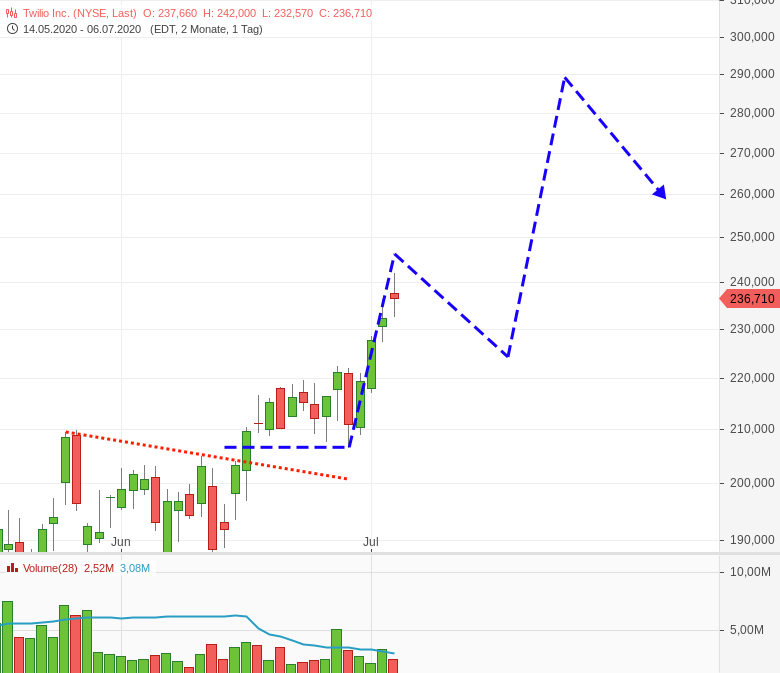This screenshot has width=780, height=673.
Task: Click the Jun month label on time axis
Action: click(120, 542)
